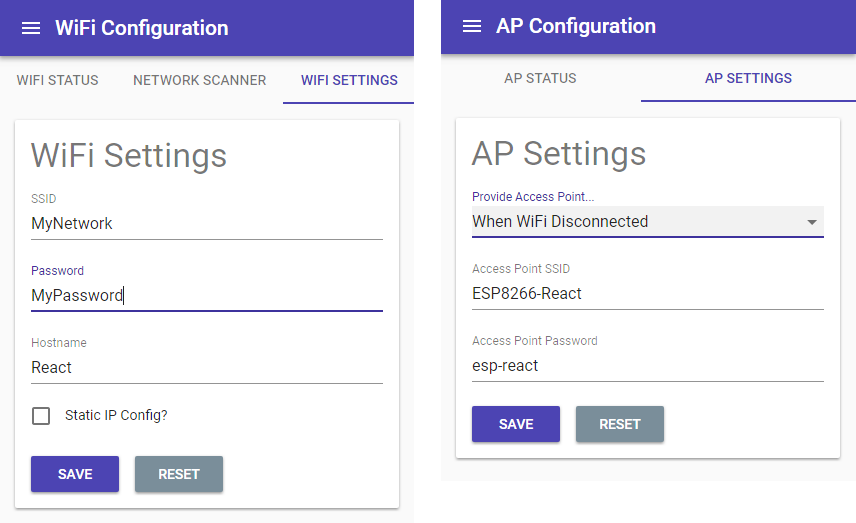The height and width of the screenshot is (523, 856).
Task: Reset the WiFi settings form
Action: click(179, 474)
